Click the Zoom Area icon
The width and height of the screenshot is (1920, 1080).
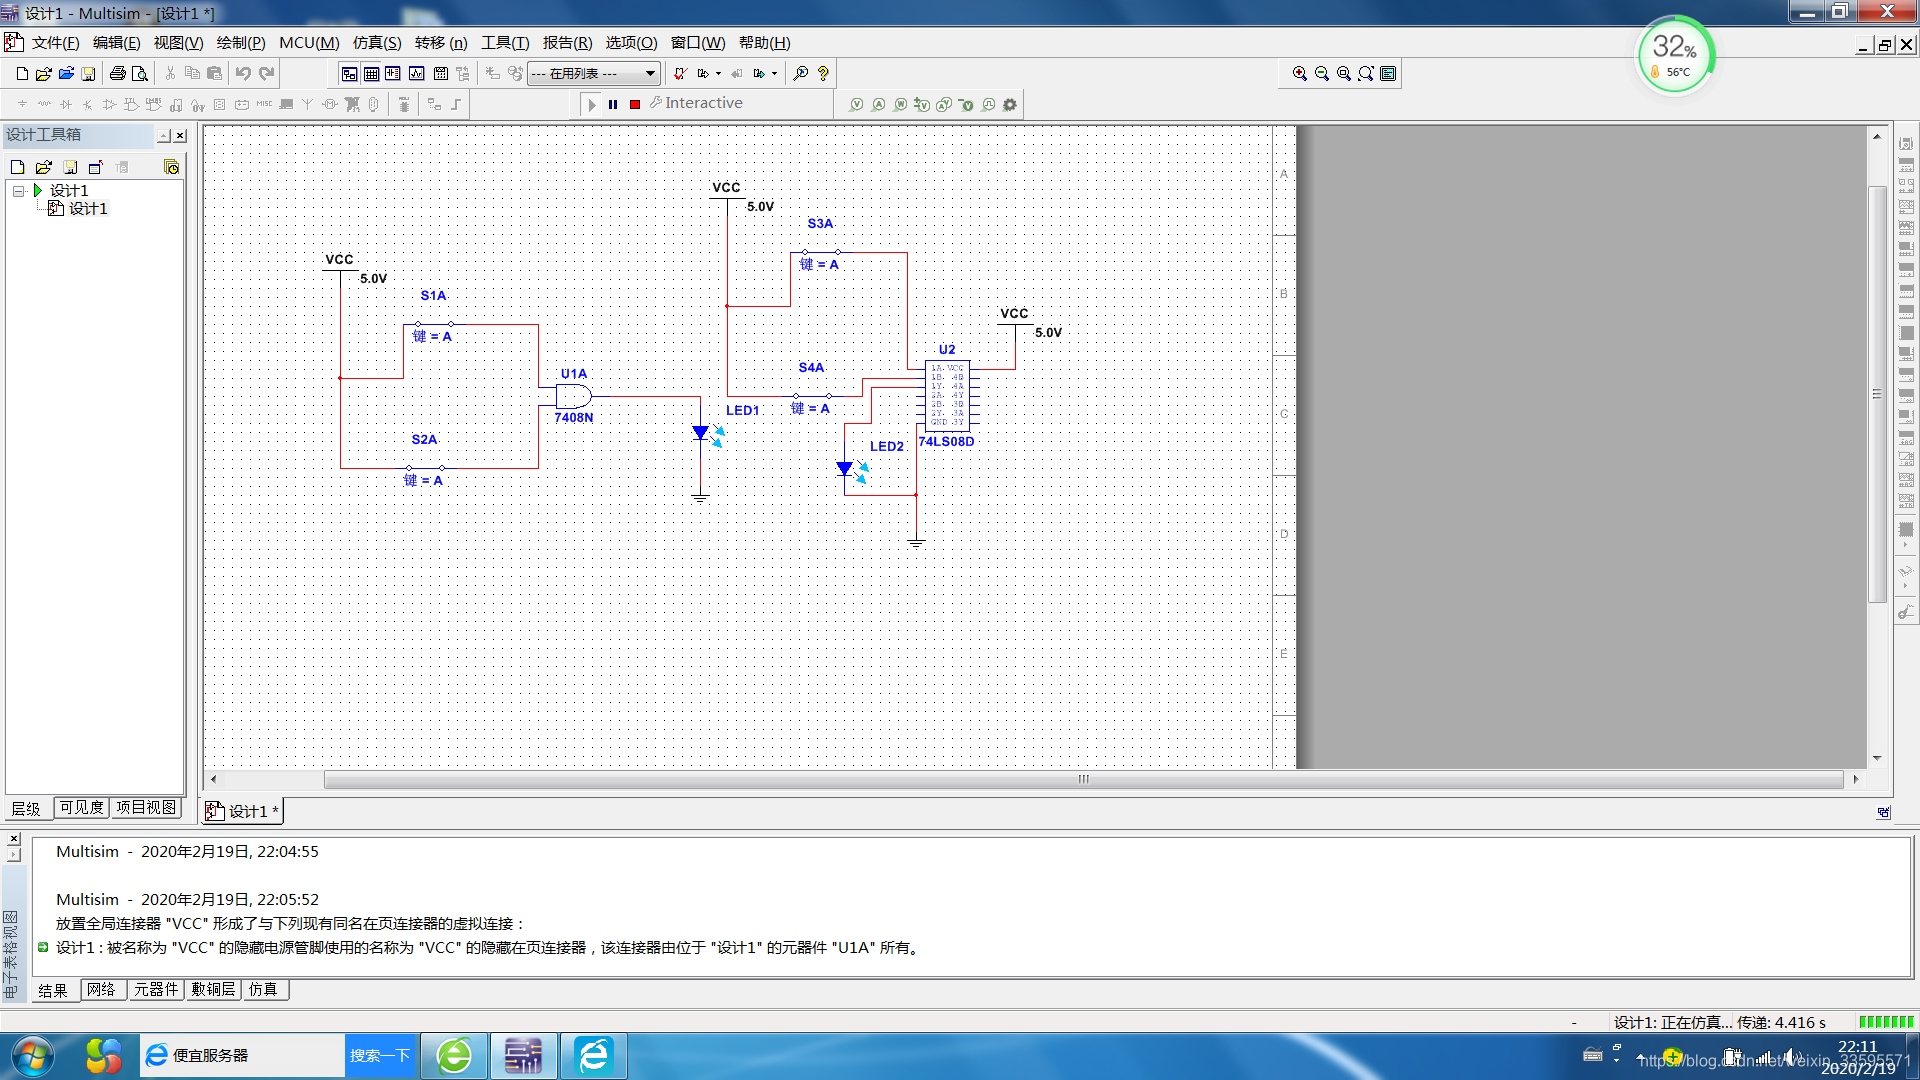(1344, 74)
